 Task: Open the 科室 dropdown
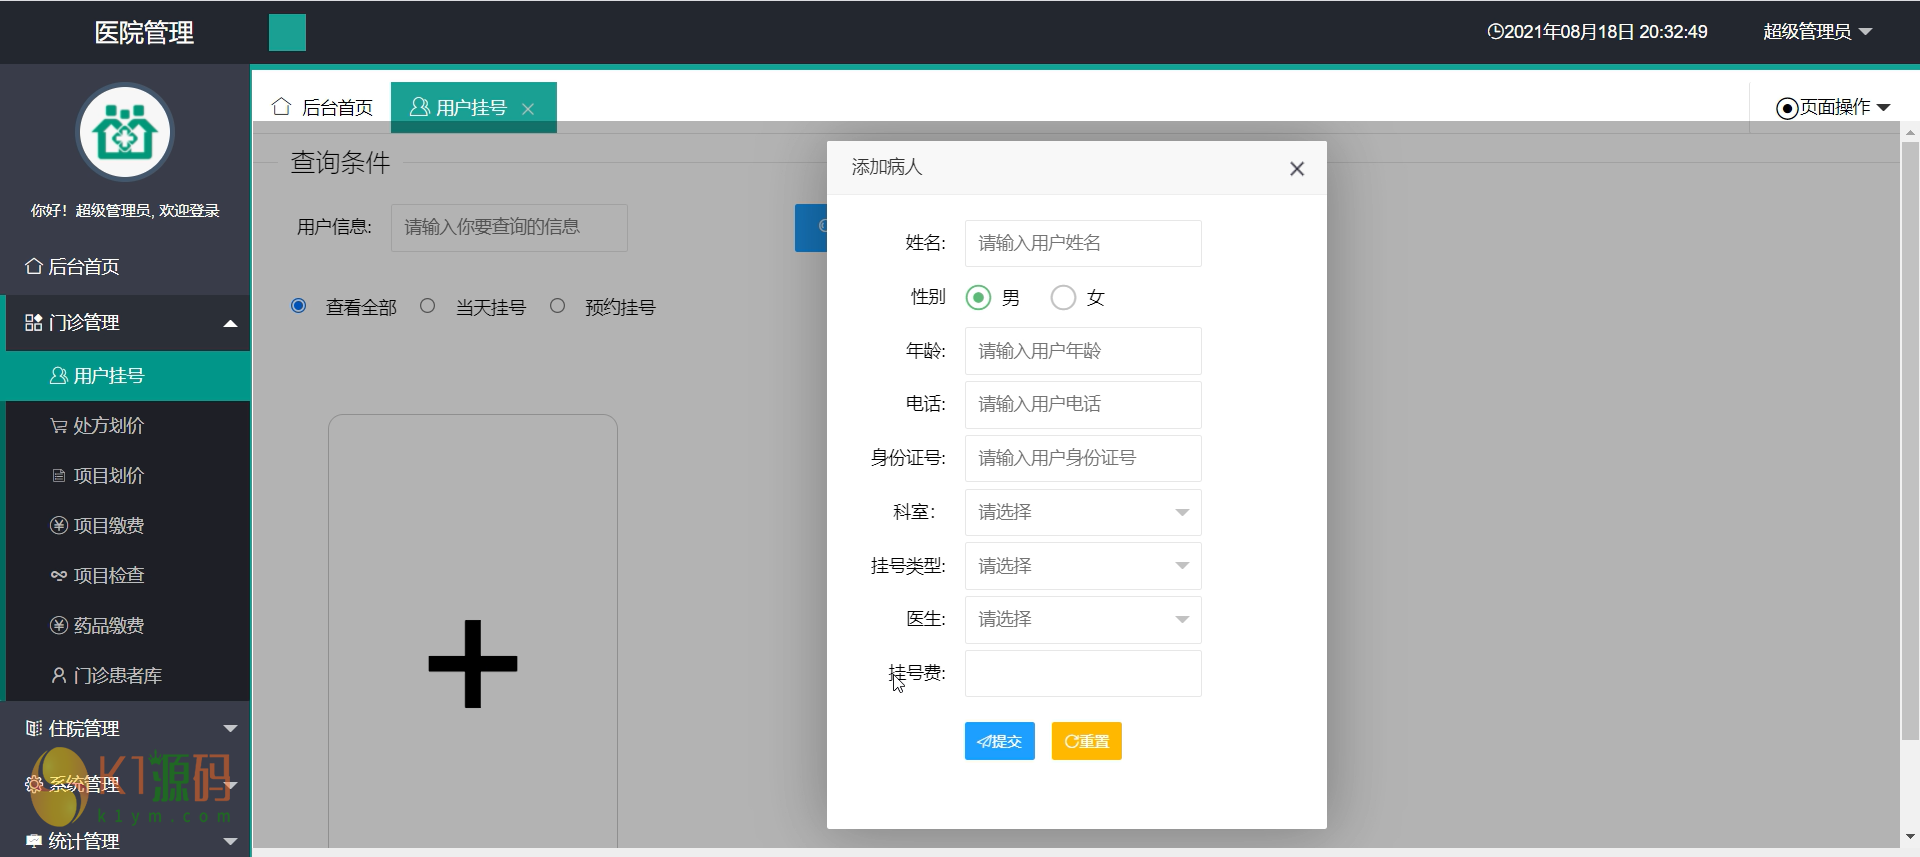pos(1082,512)
